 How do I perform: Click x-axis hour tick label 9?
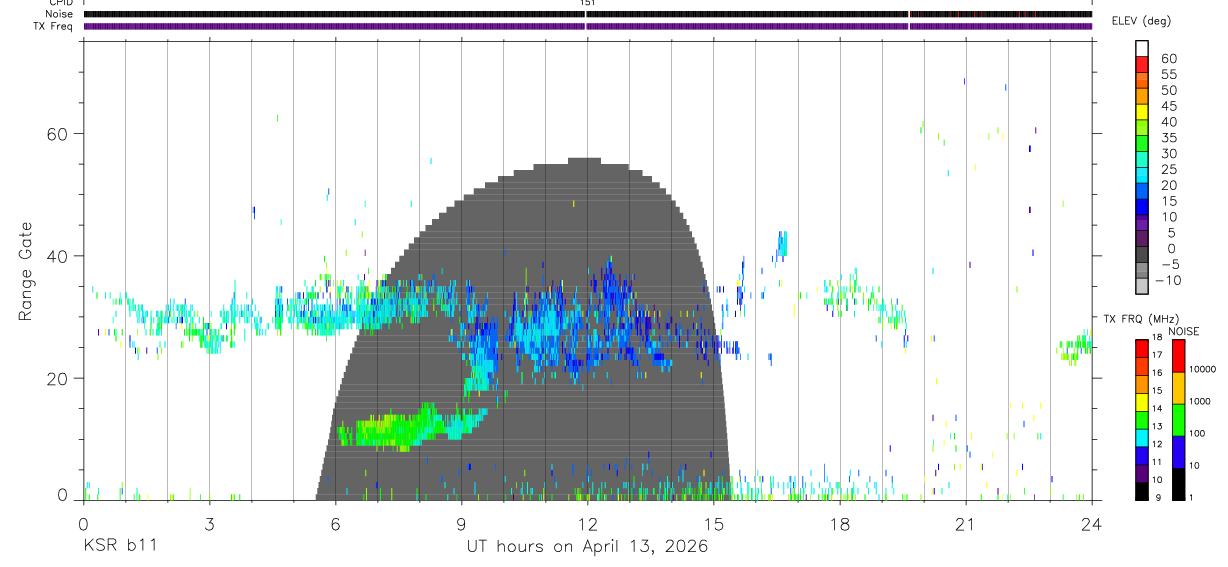[461, 524]
